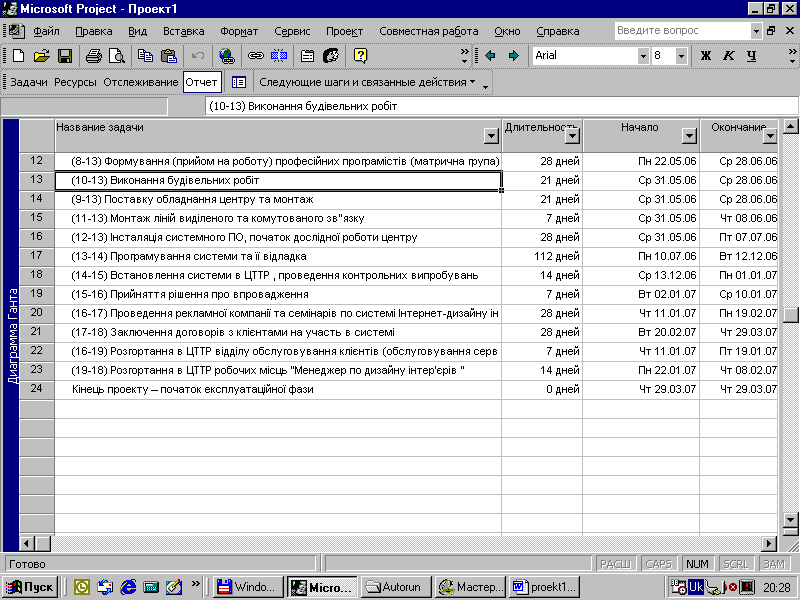Click the Uk language indicator in tray

point(696,587)
